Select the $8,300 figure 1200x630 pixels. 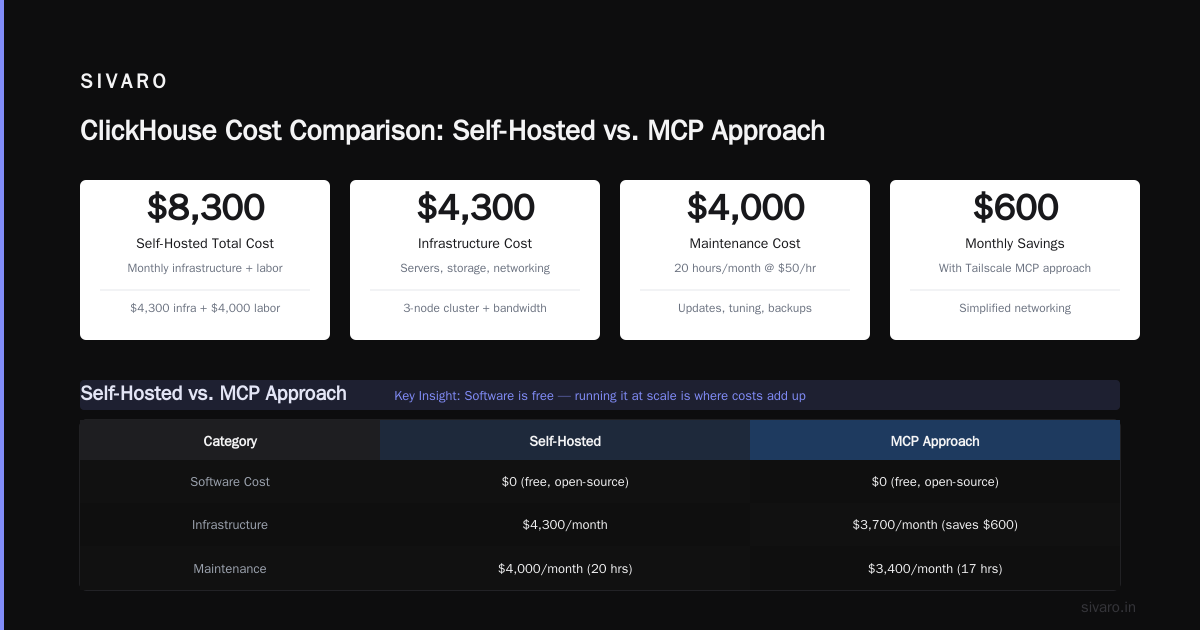(205, 207)
